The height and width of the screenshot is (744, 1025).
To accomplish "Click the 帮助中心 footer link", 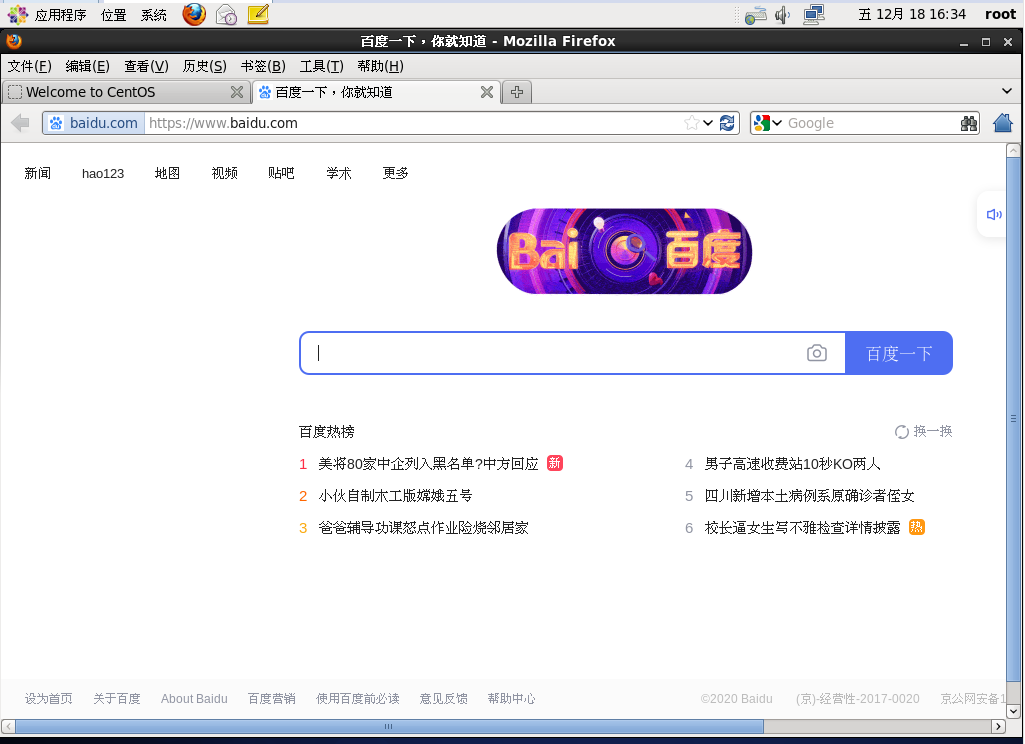I will pyautogui.click(x=511, y=699).
